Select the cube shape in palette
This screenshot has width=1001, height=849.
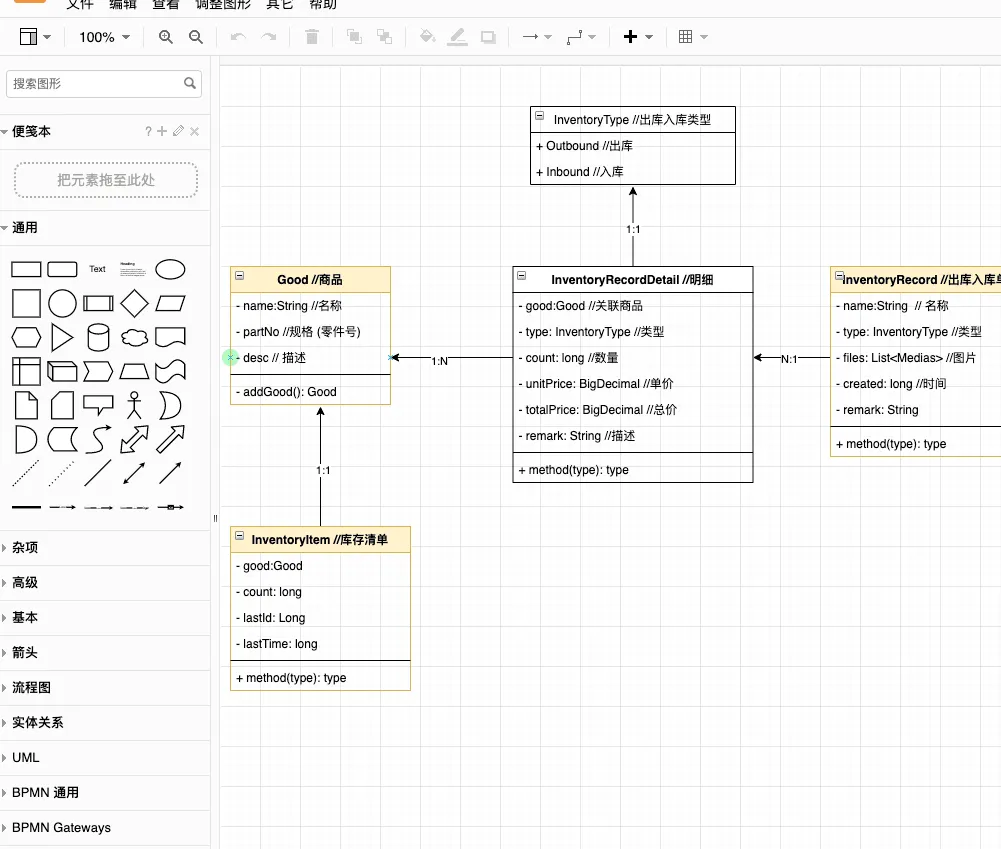pos(63,372)
